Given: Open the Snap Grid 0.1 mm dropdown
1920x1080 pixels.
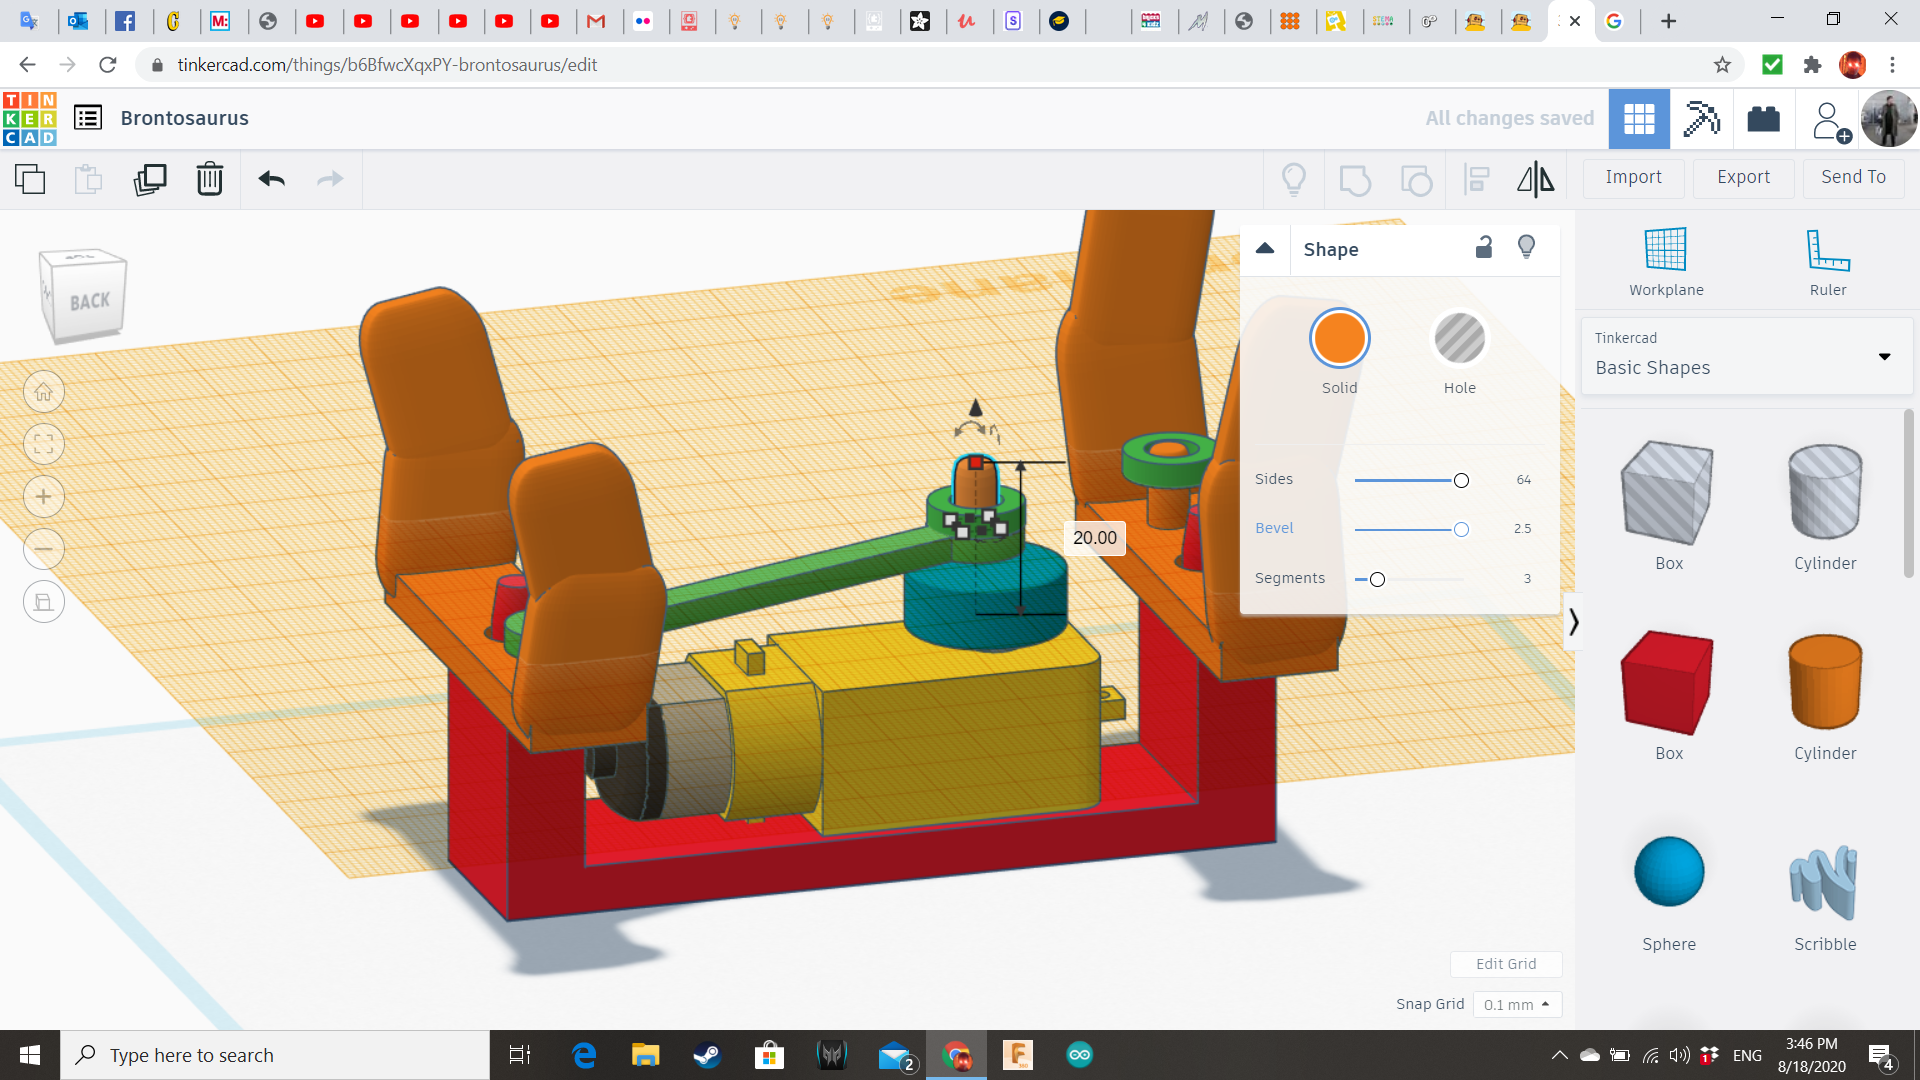Looking at the screenshot, I should click(x=1517, y=1004).
